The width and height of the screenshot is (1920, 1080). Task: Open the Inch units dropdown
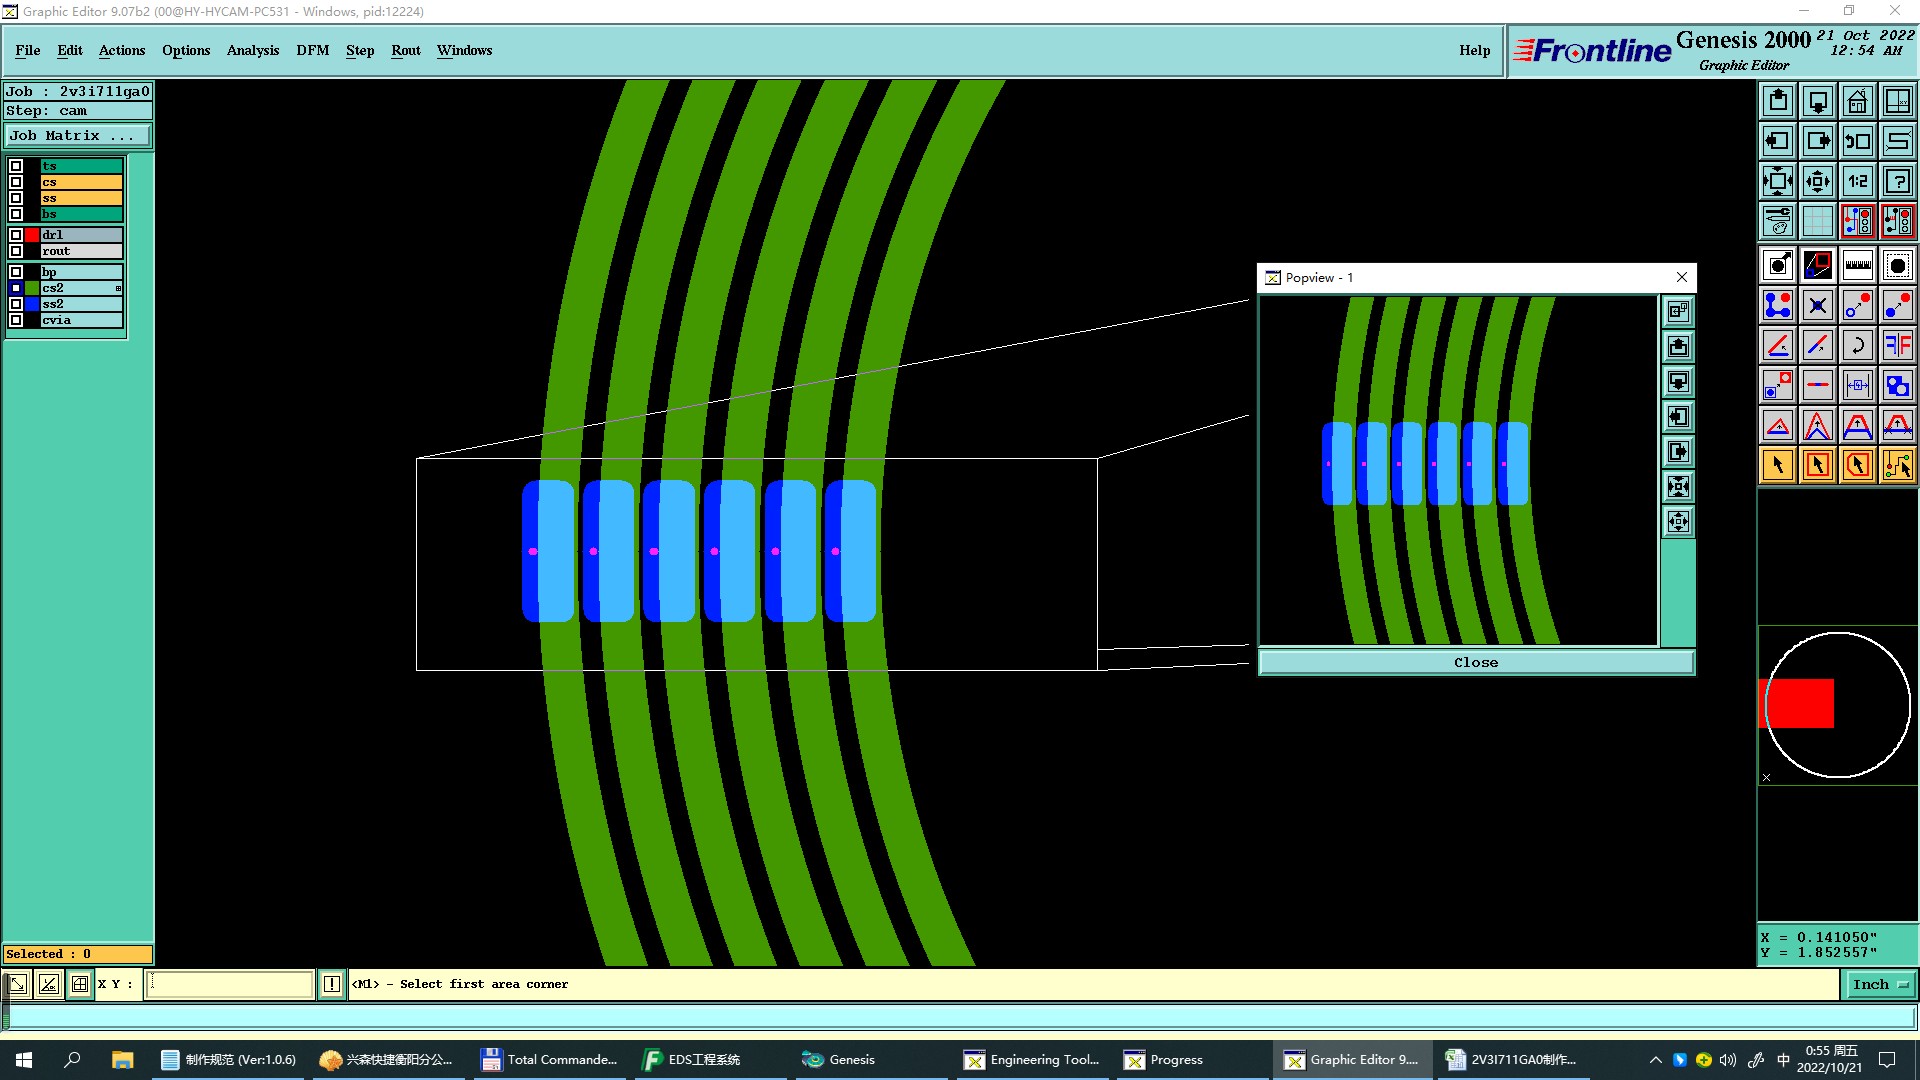(1879, 984)
